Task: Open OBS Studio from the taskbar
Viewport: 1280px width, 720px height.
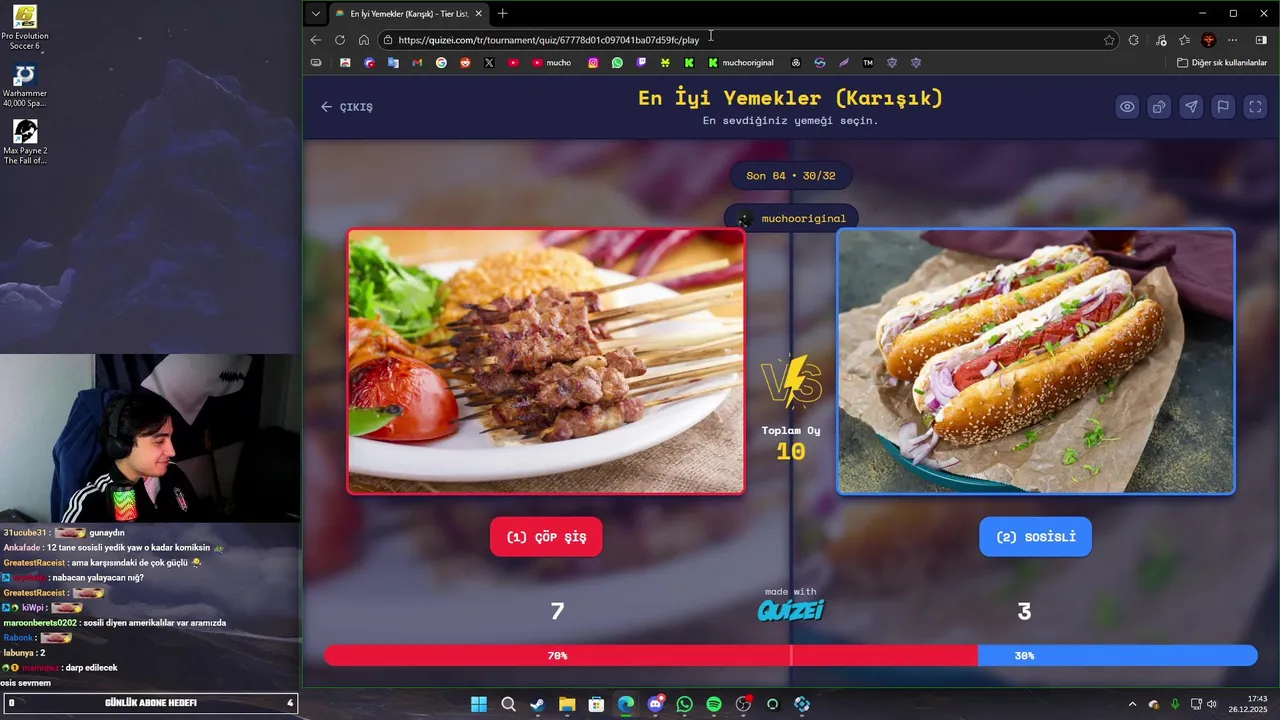Action: (x=743, y=704)
